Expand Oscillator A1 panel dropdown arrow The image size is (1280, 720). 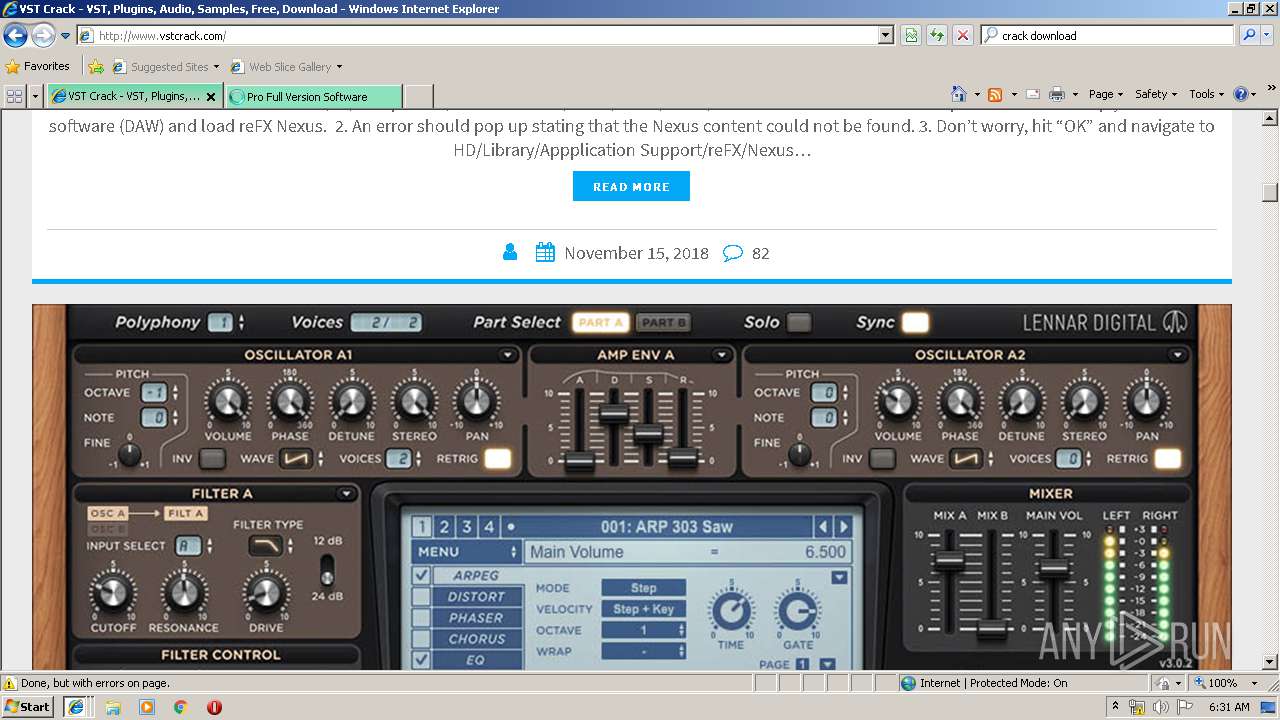(x=508, y=355)
